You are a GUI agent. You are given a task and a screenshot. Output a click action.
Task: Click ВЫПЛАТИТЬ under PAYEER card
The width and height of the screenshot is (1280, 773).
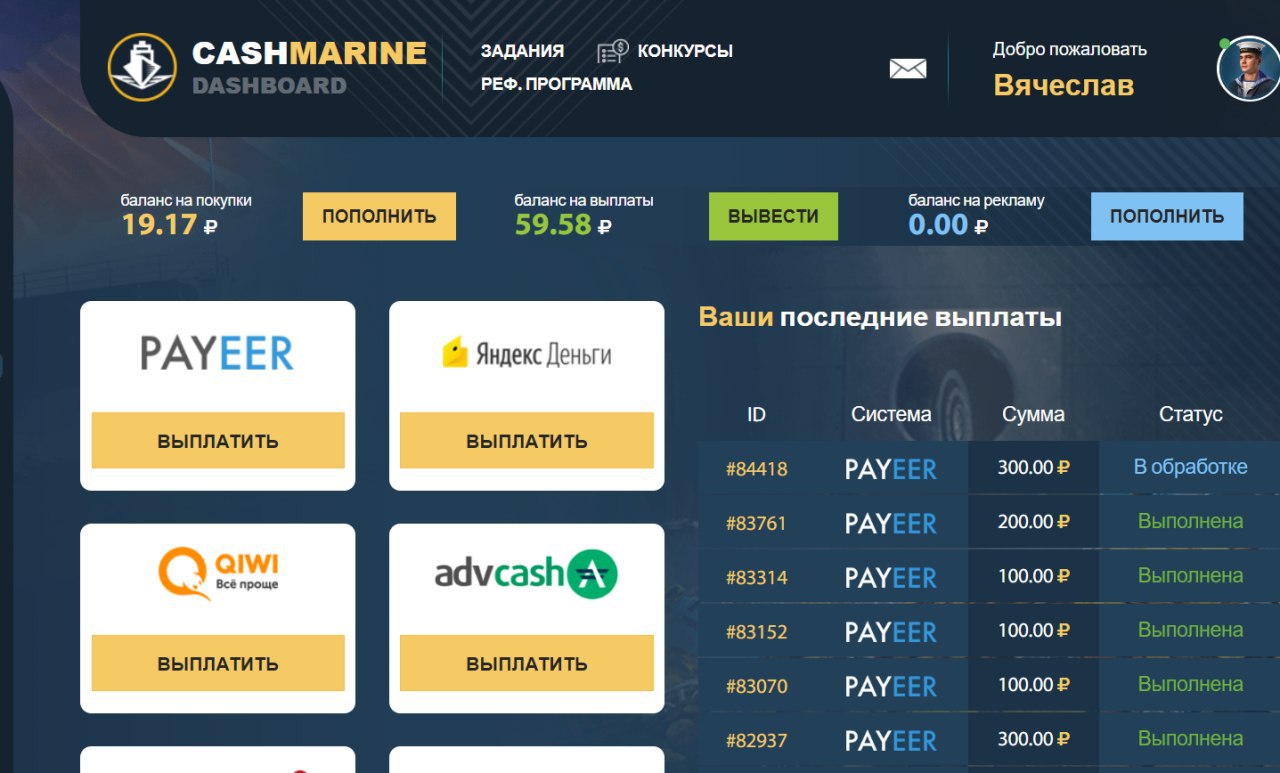(x=218, y=441)
